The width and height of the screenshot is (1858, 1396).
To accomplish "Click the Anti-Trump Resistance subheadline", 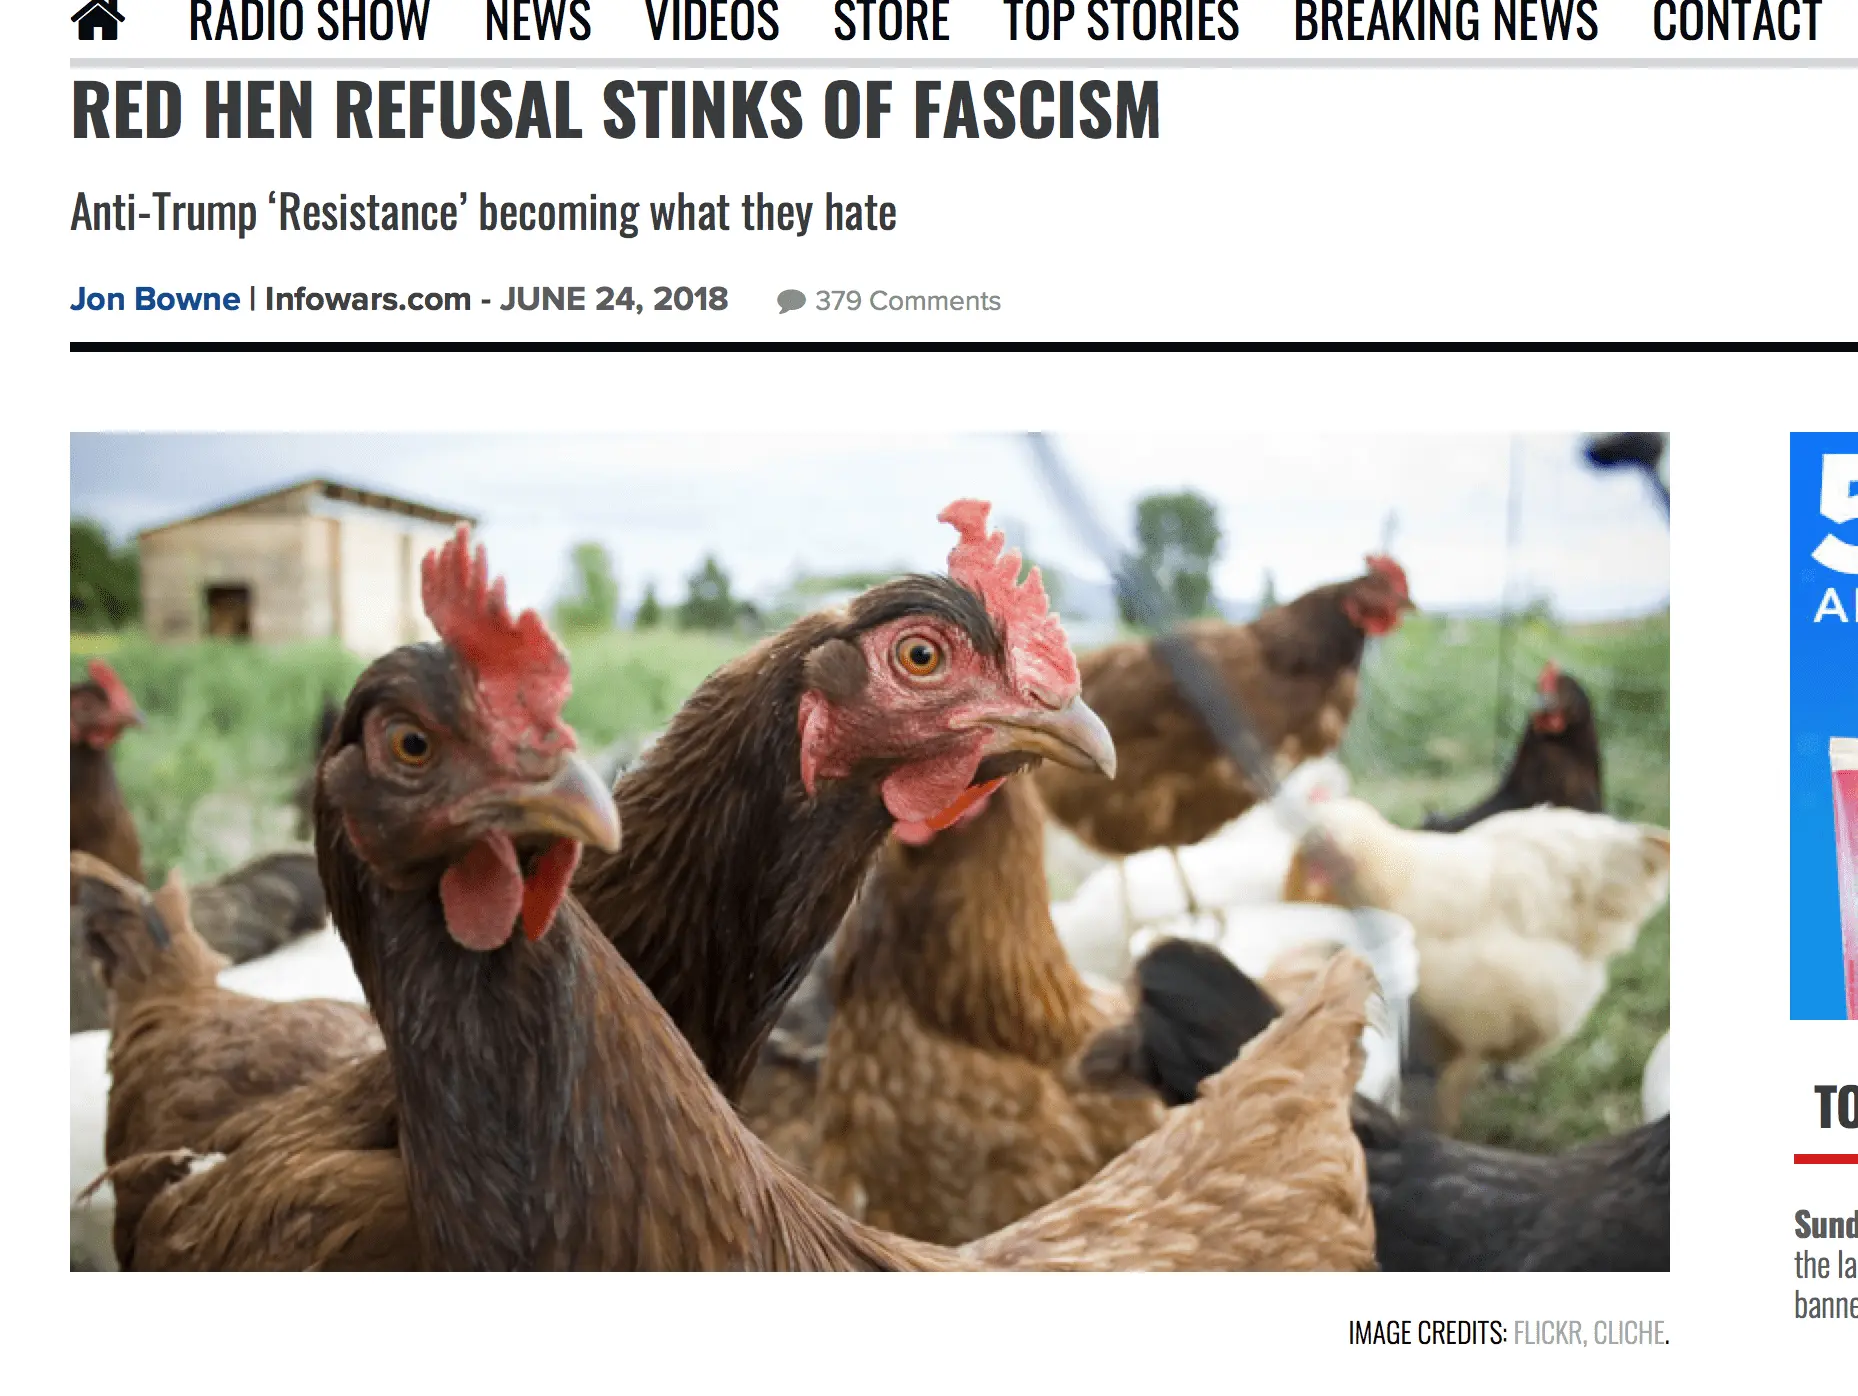I will tap(483, 213).
